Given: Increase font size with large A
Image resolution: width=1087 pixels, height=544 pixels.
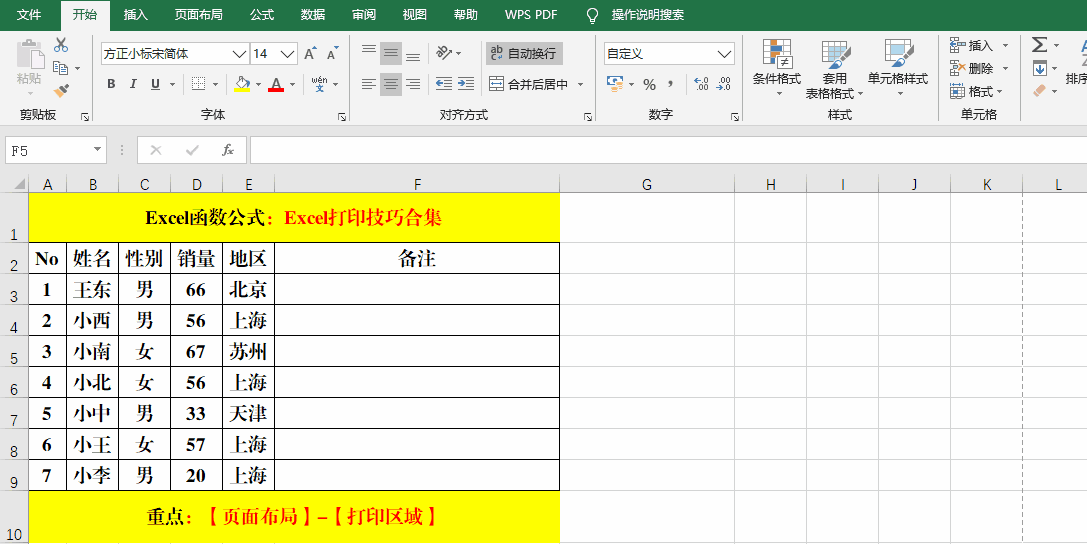Looking at the screenshot, I should click(x=310, y=53).
